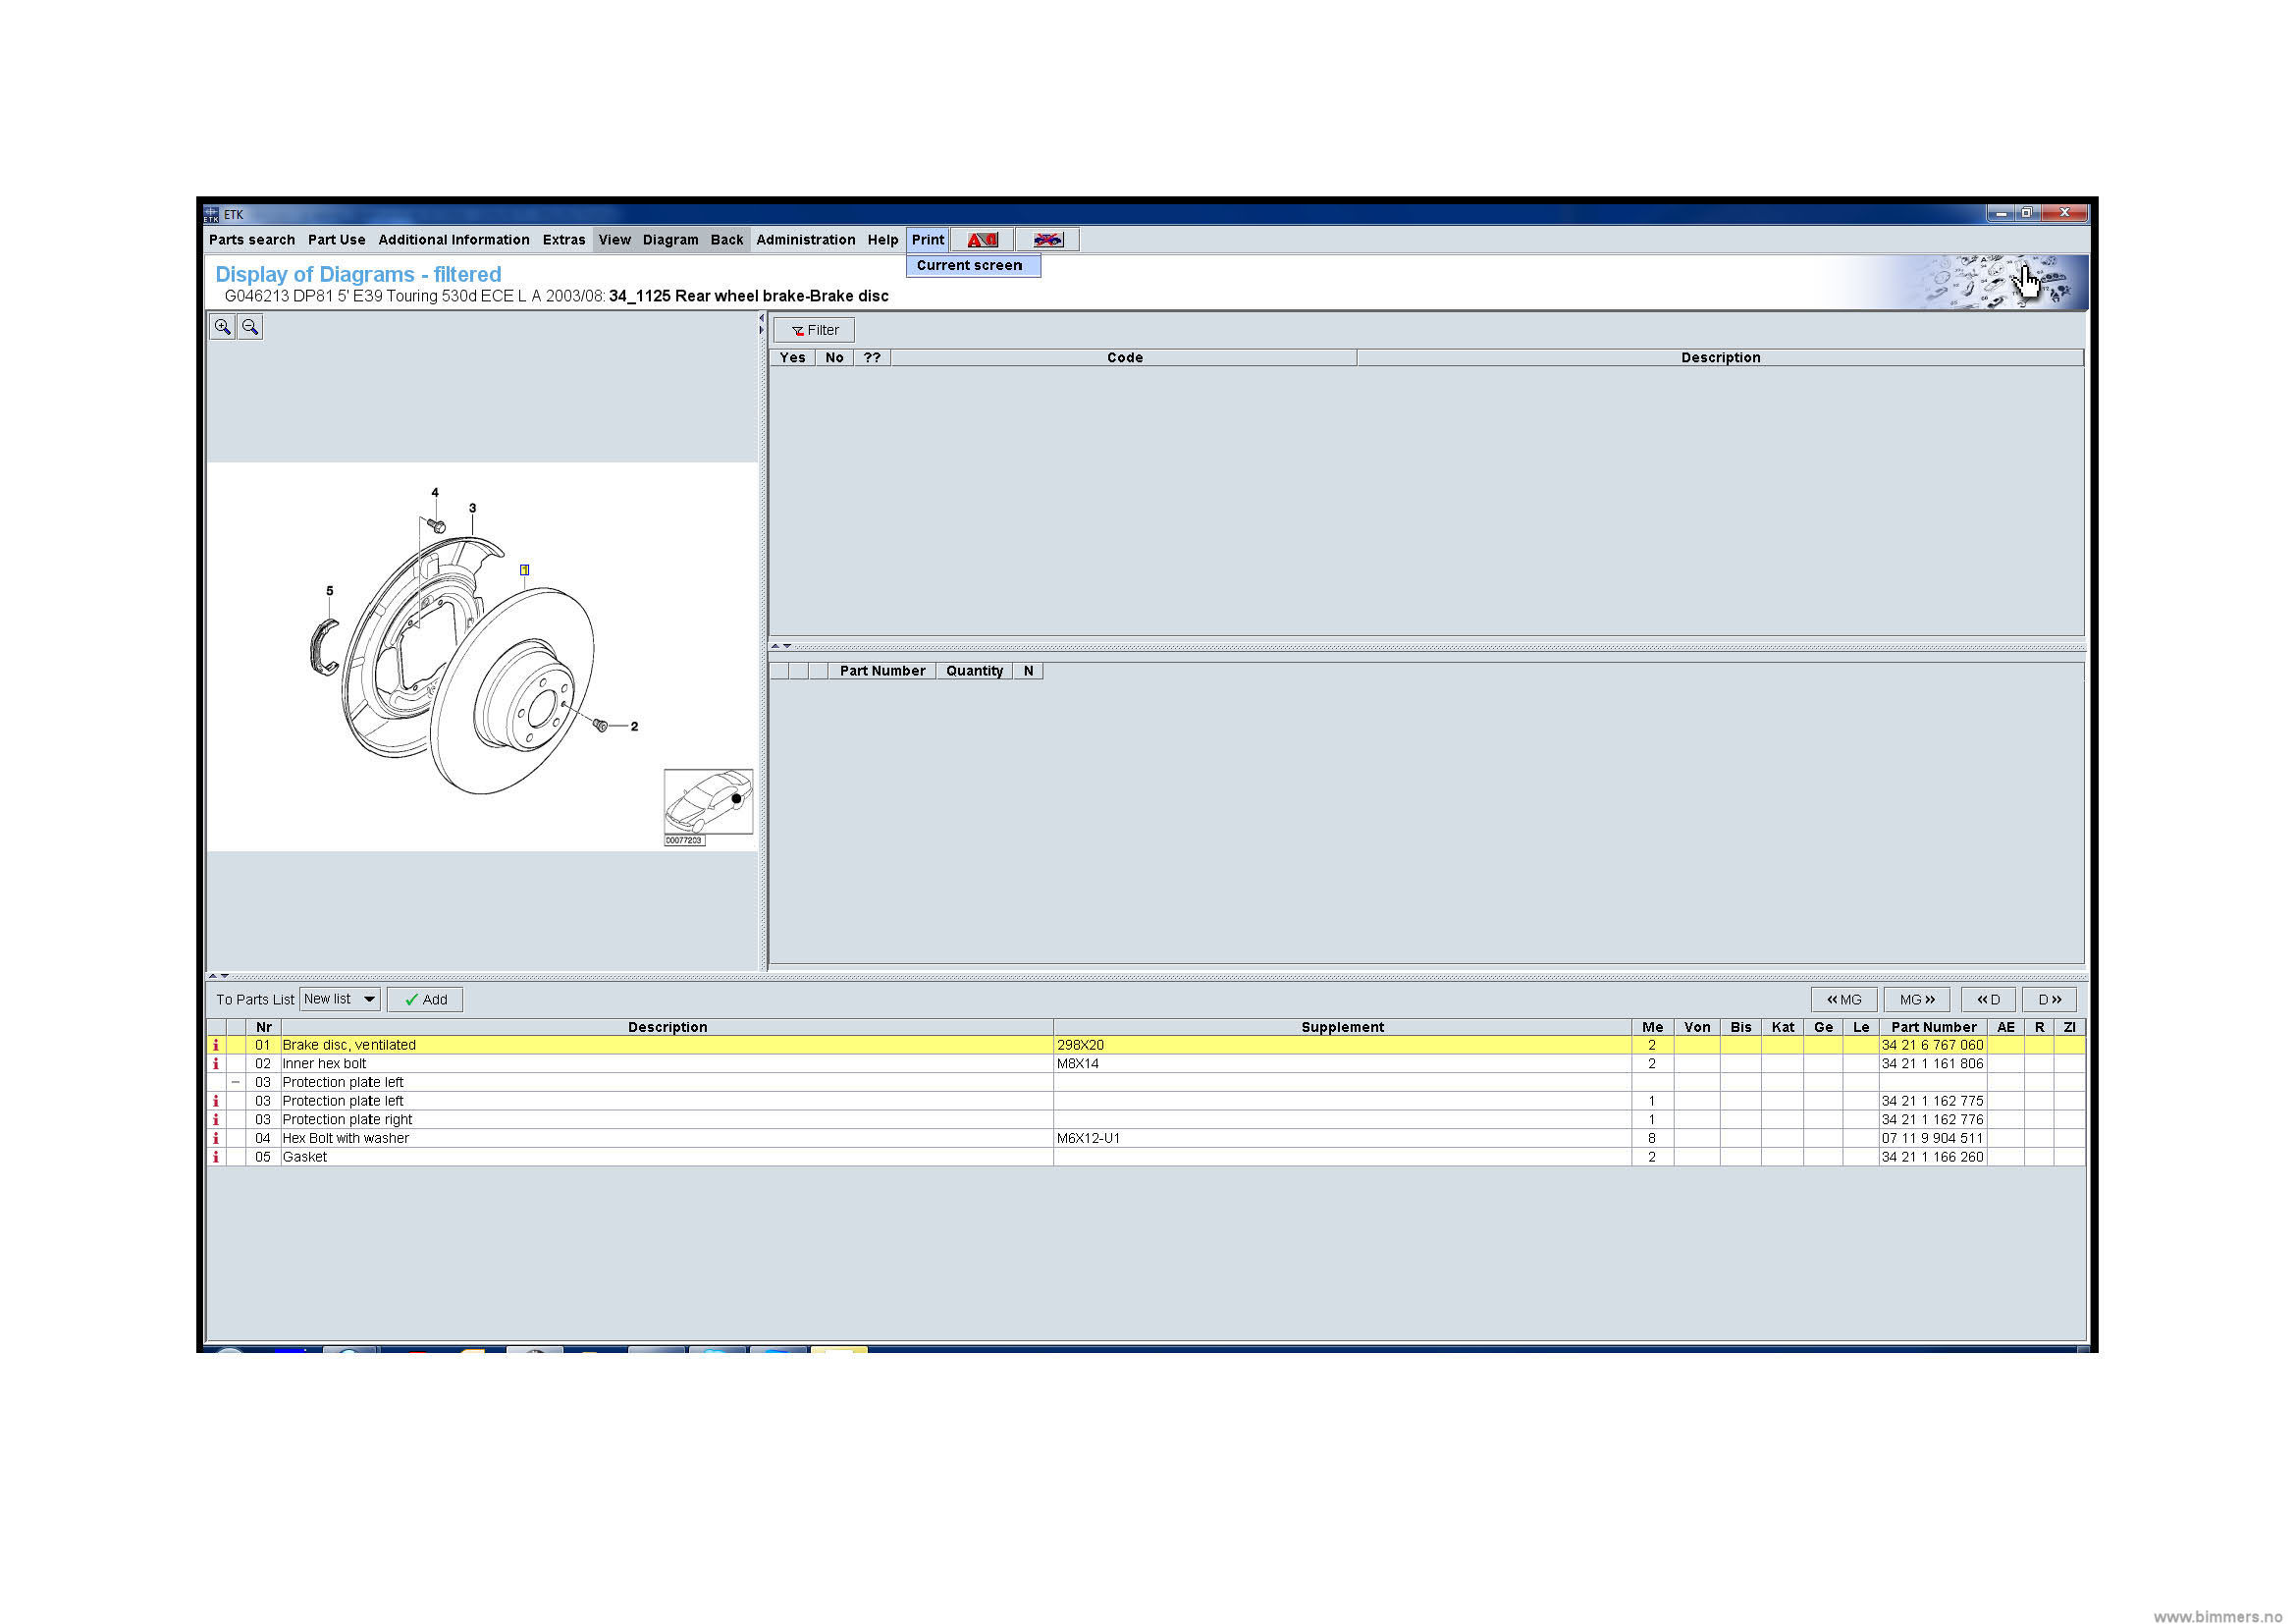The height and width of the screenshot is (1624, 2296).
Task: Click the Filter button
Action: pos(814,331)
